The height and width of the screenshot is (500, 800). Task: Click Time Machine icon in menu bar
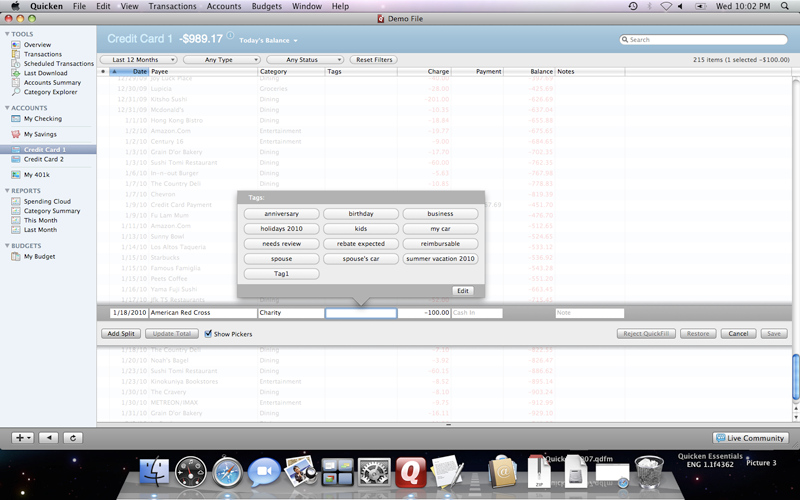[x=633, y=6]
